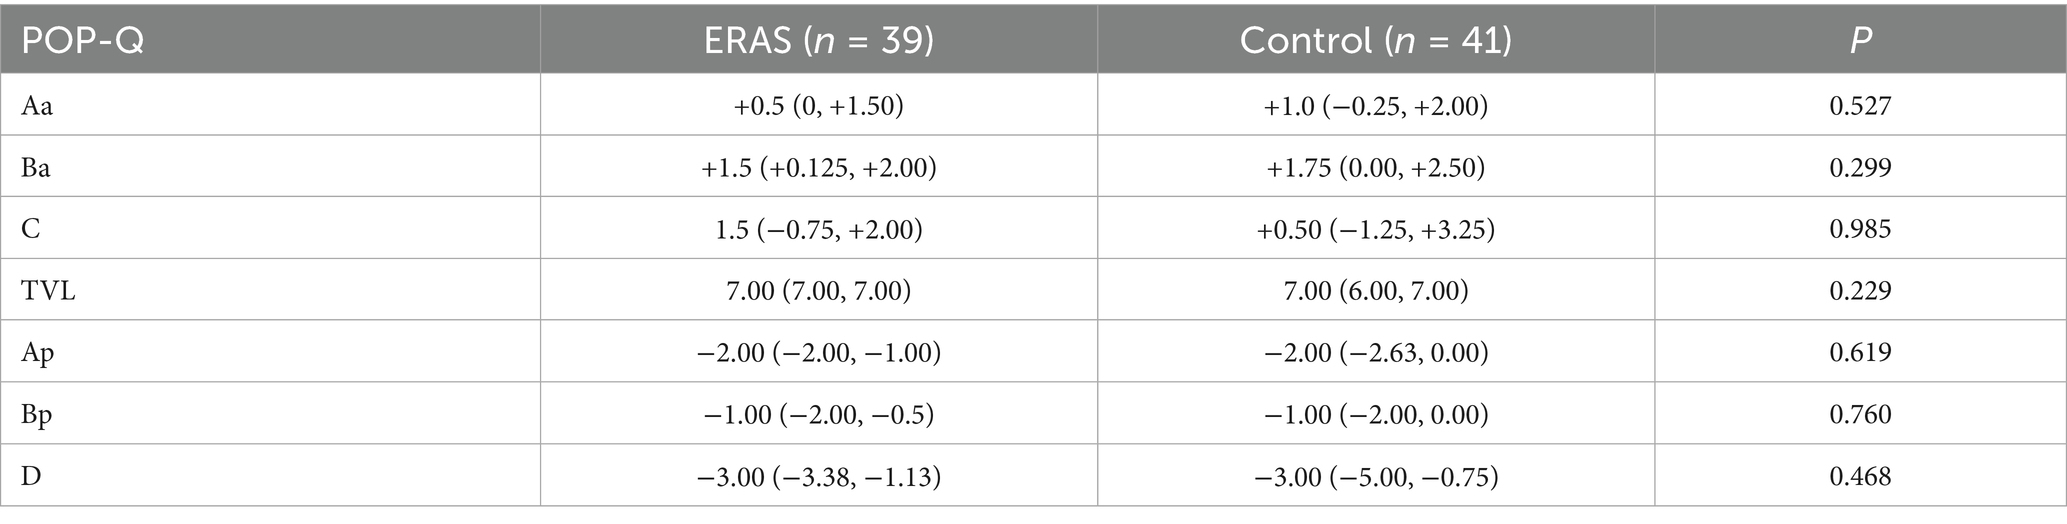
Task: Select P value 0.527
Action: click(1861, 106)
